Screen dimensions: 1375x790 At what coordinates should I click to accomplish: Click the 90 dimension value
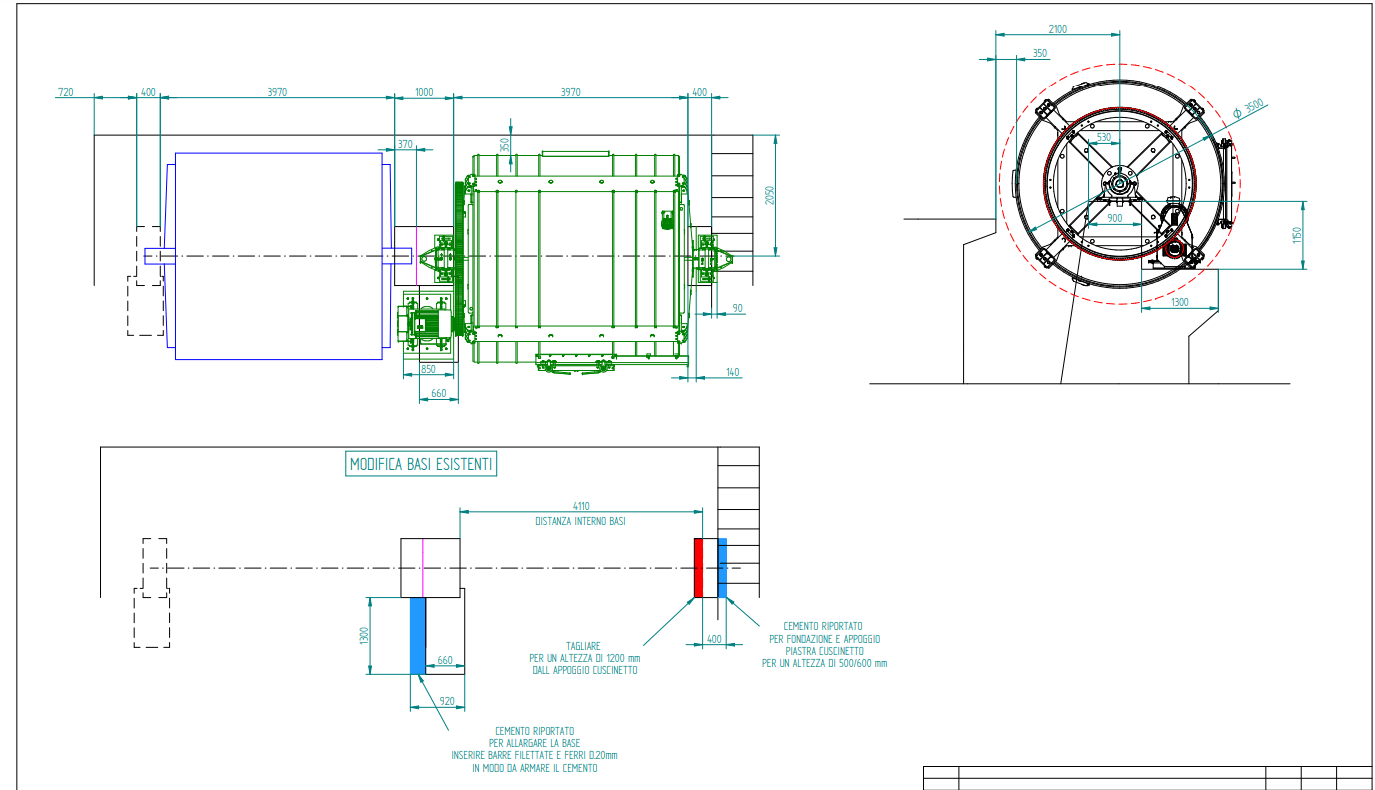(x=737, y=308)
